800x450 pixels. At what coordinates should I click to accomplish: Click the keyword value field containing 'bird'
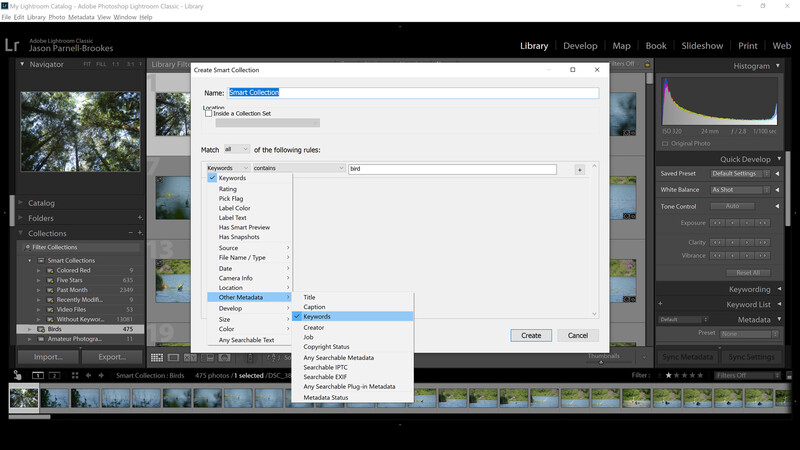click(x=453, y=169)
